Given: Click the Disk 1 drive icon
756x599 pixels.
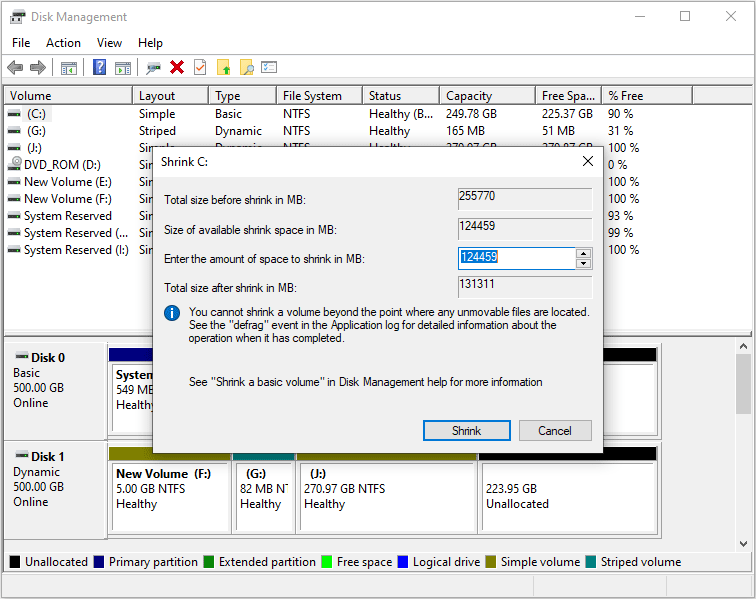Looking at the screenshot, I should pos(22,455).
